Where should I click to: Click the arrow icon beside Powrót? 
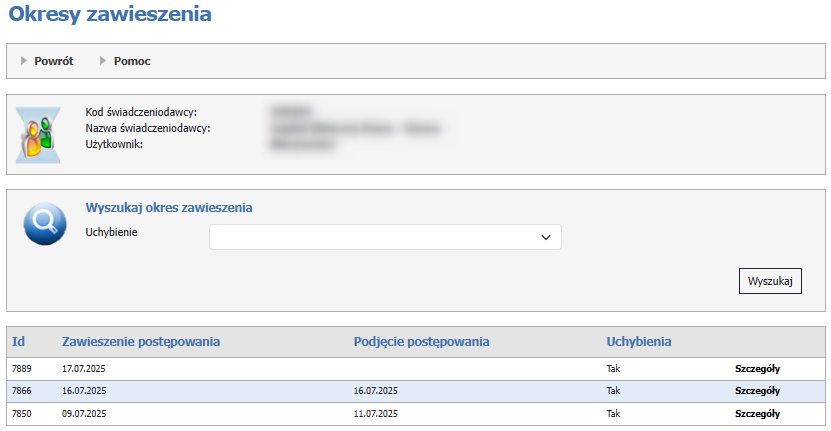click(x=24, y=61)
